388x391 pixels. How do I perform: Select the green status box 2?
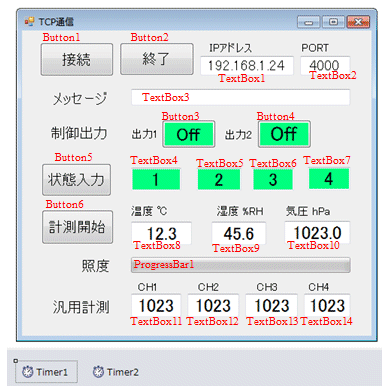(x=219, y=179)
